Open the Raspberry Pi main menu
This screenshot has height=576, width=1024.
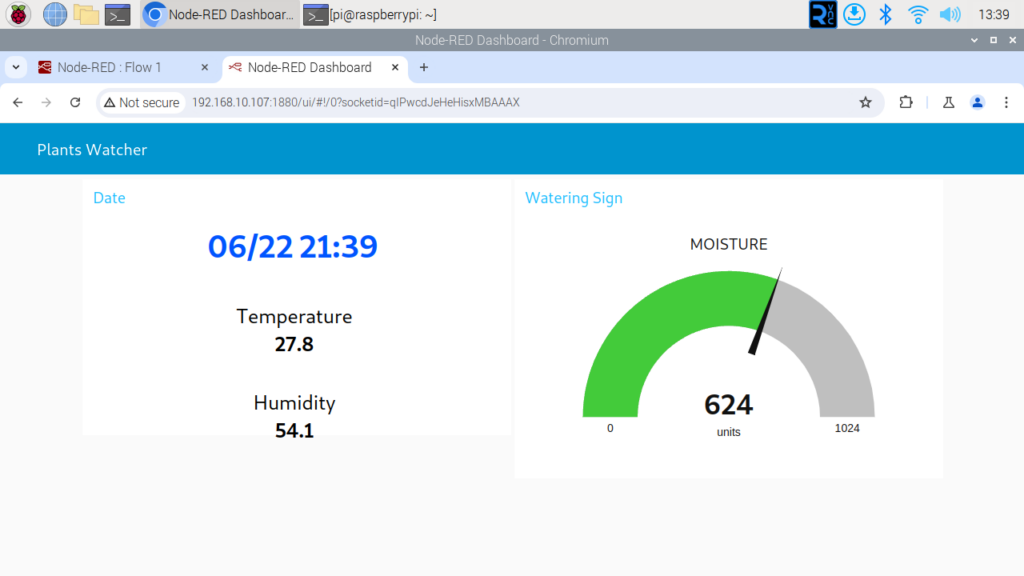[x=18, y=14]
